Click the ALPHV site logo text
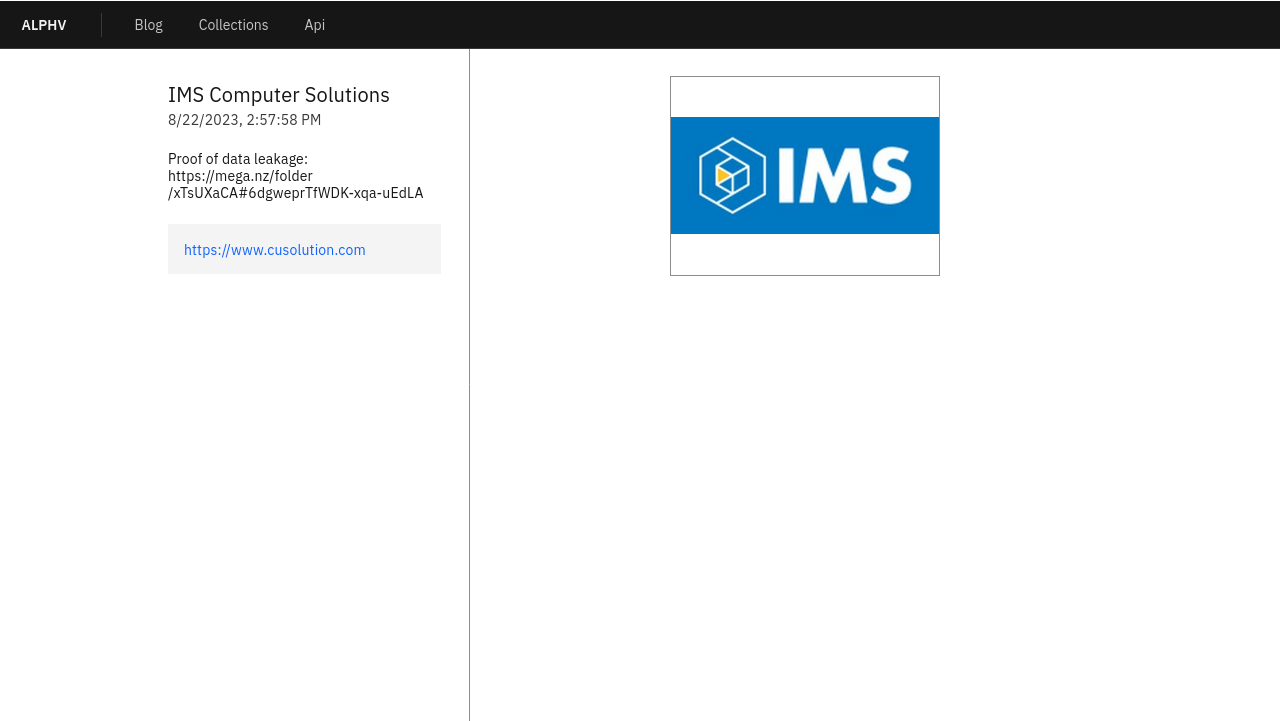Image resolution: width=1280 pixels, height=721 pixels. pyautogui.click(x=44, y=25)
